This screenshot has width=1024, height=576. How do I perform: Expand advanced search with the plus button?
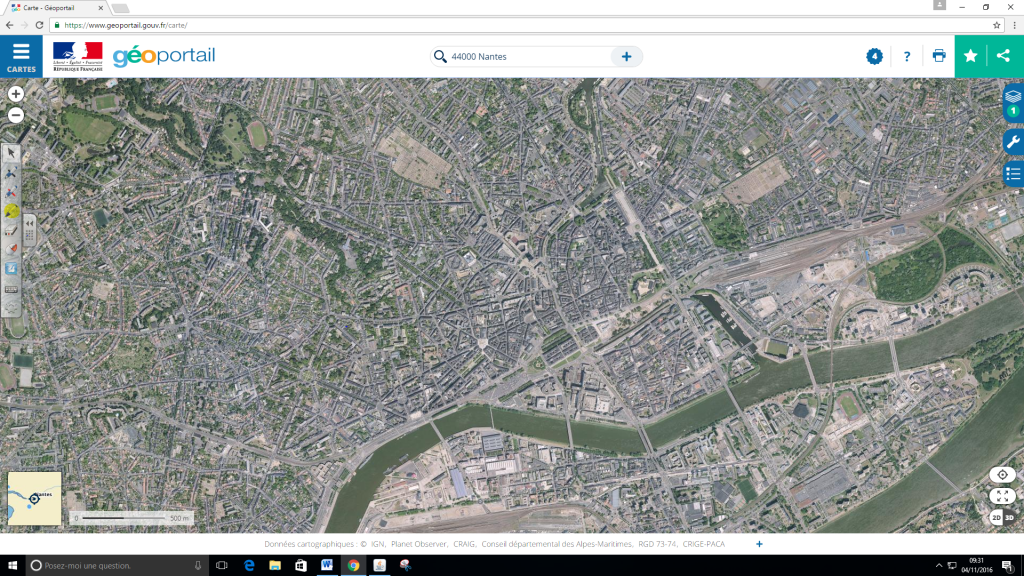click(627, 57)
